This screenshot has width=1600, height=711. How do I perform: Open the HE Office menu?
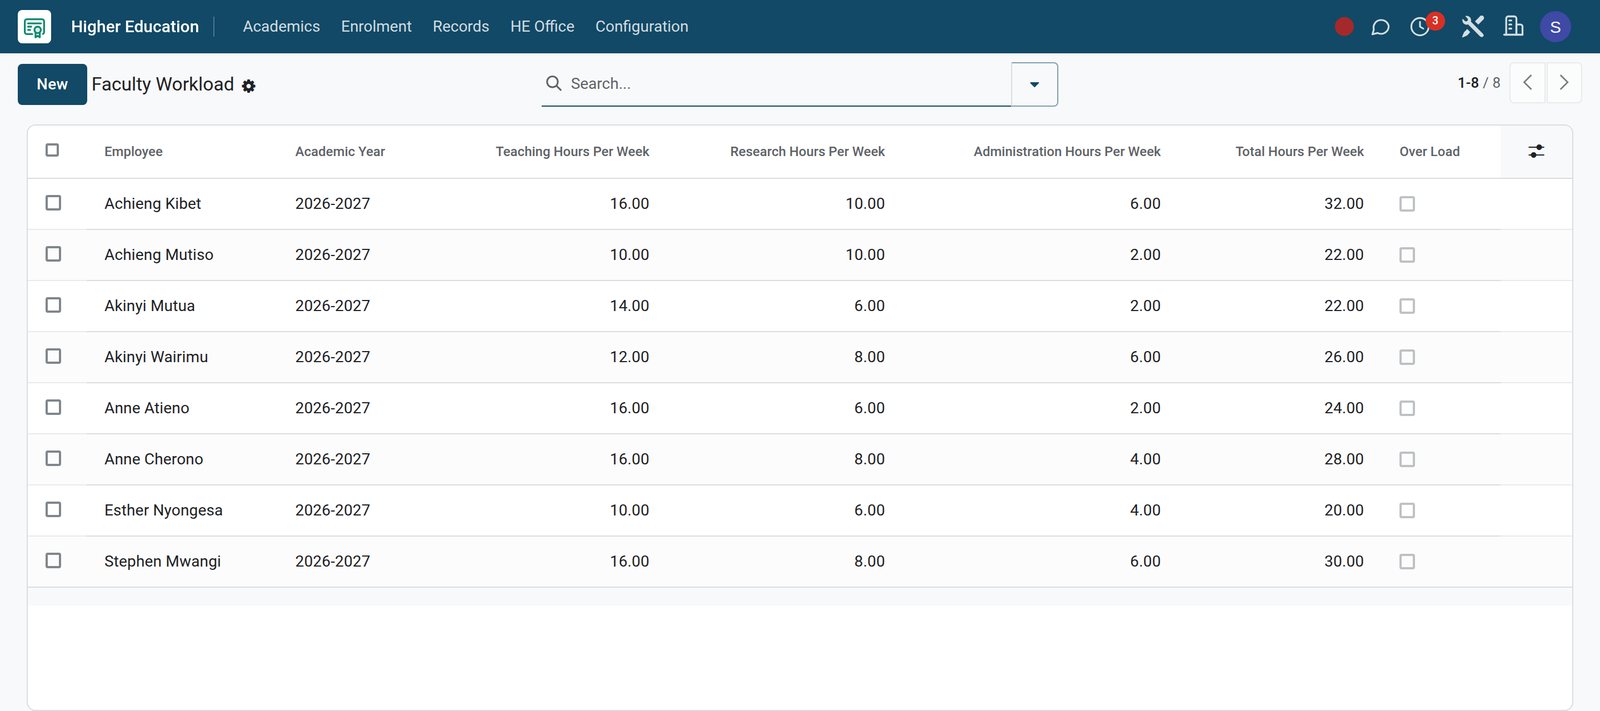point(542,27)
